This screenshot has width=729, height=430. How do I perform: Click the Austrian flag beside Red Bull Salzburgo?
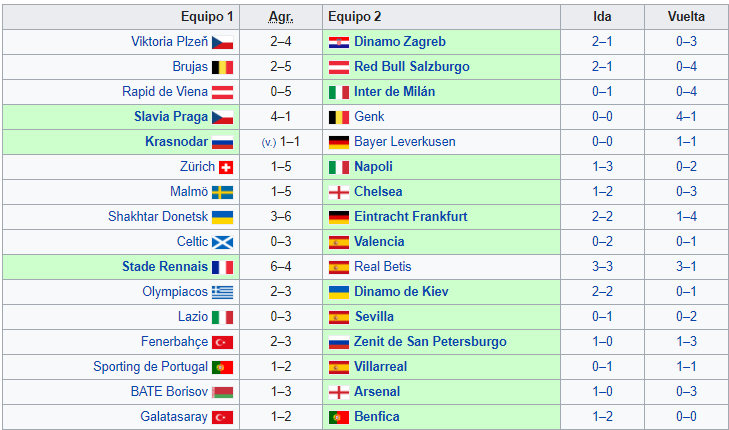pos(339,67)
